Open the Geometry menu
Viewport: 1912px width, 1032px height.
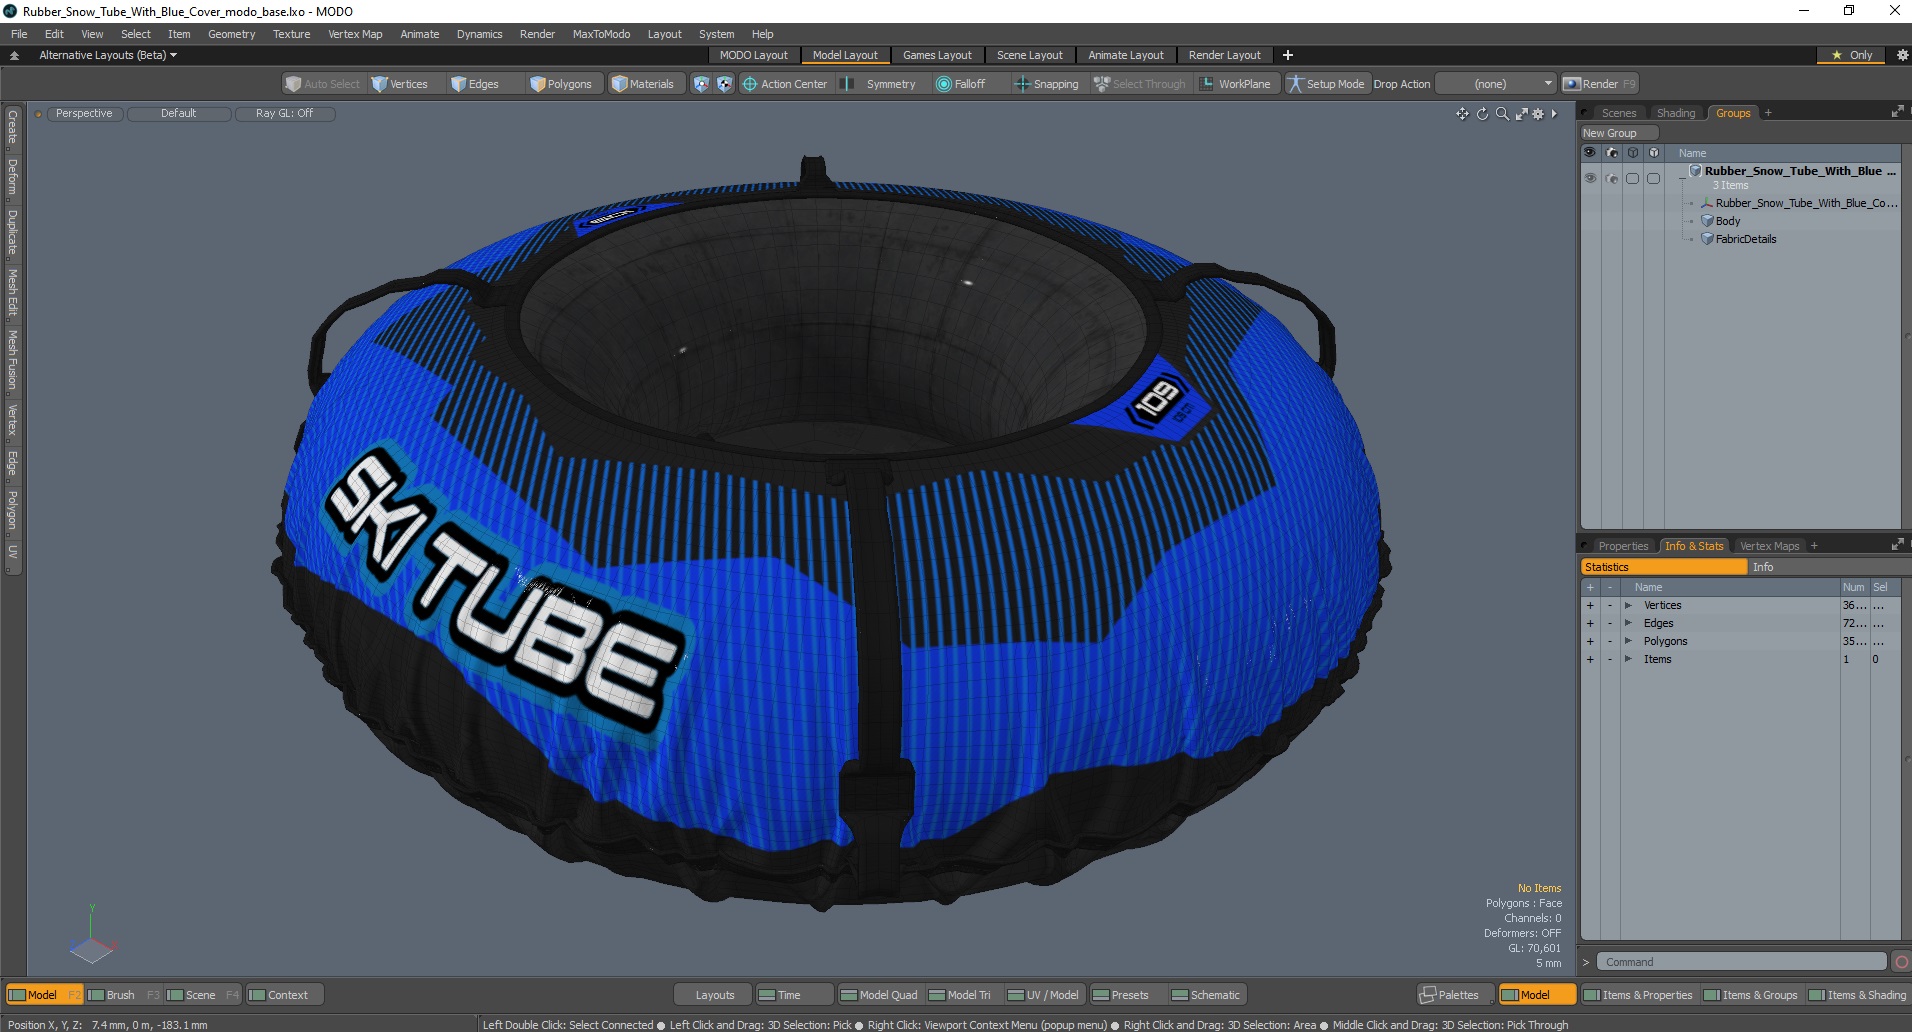click(231, 34)
